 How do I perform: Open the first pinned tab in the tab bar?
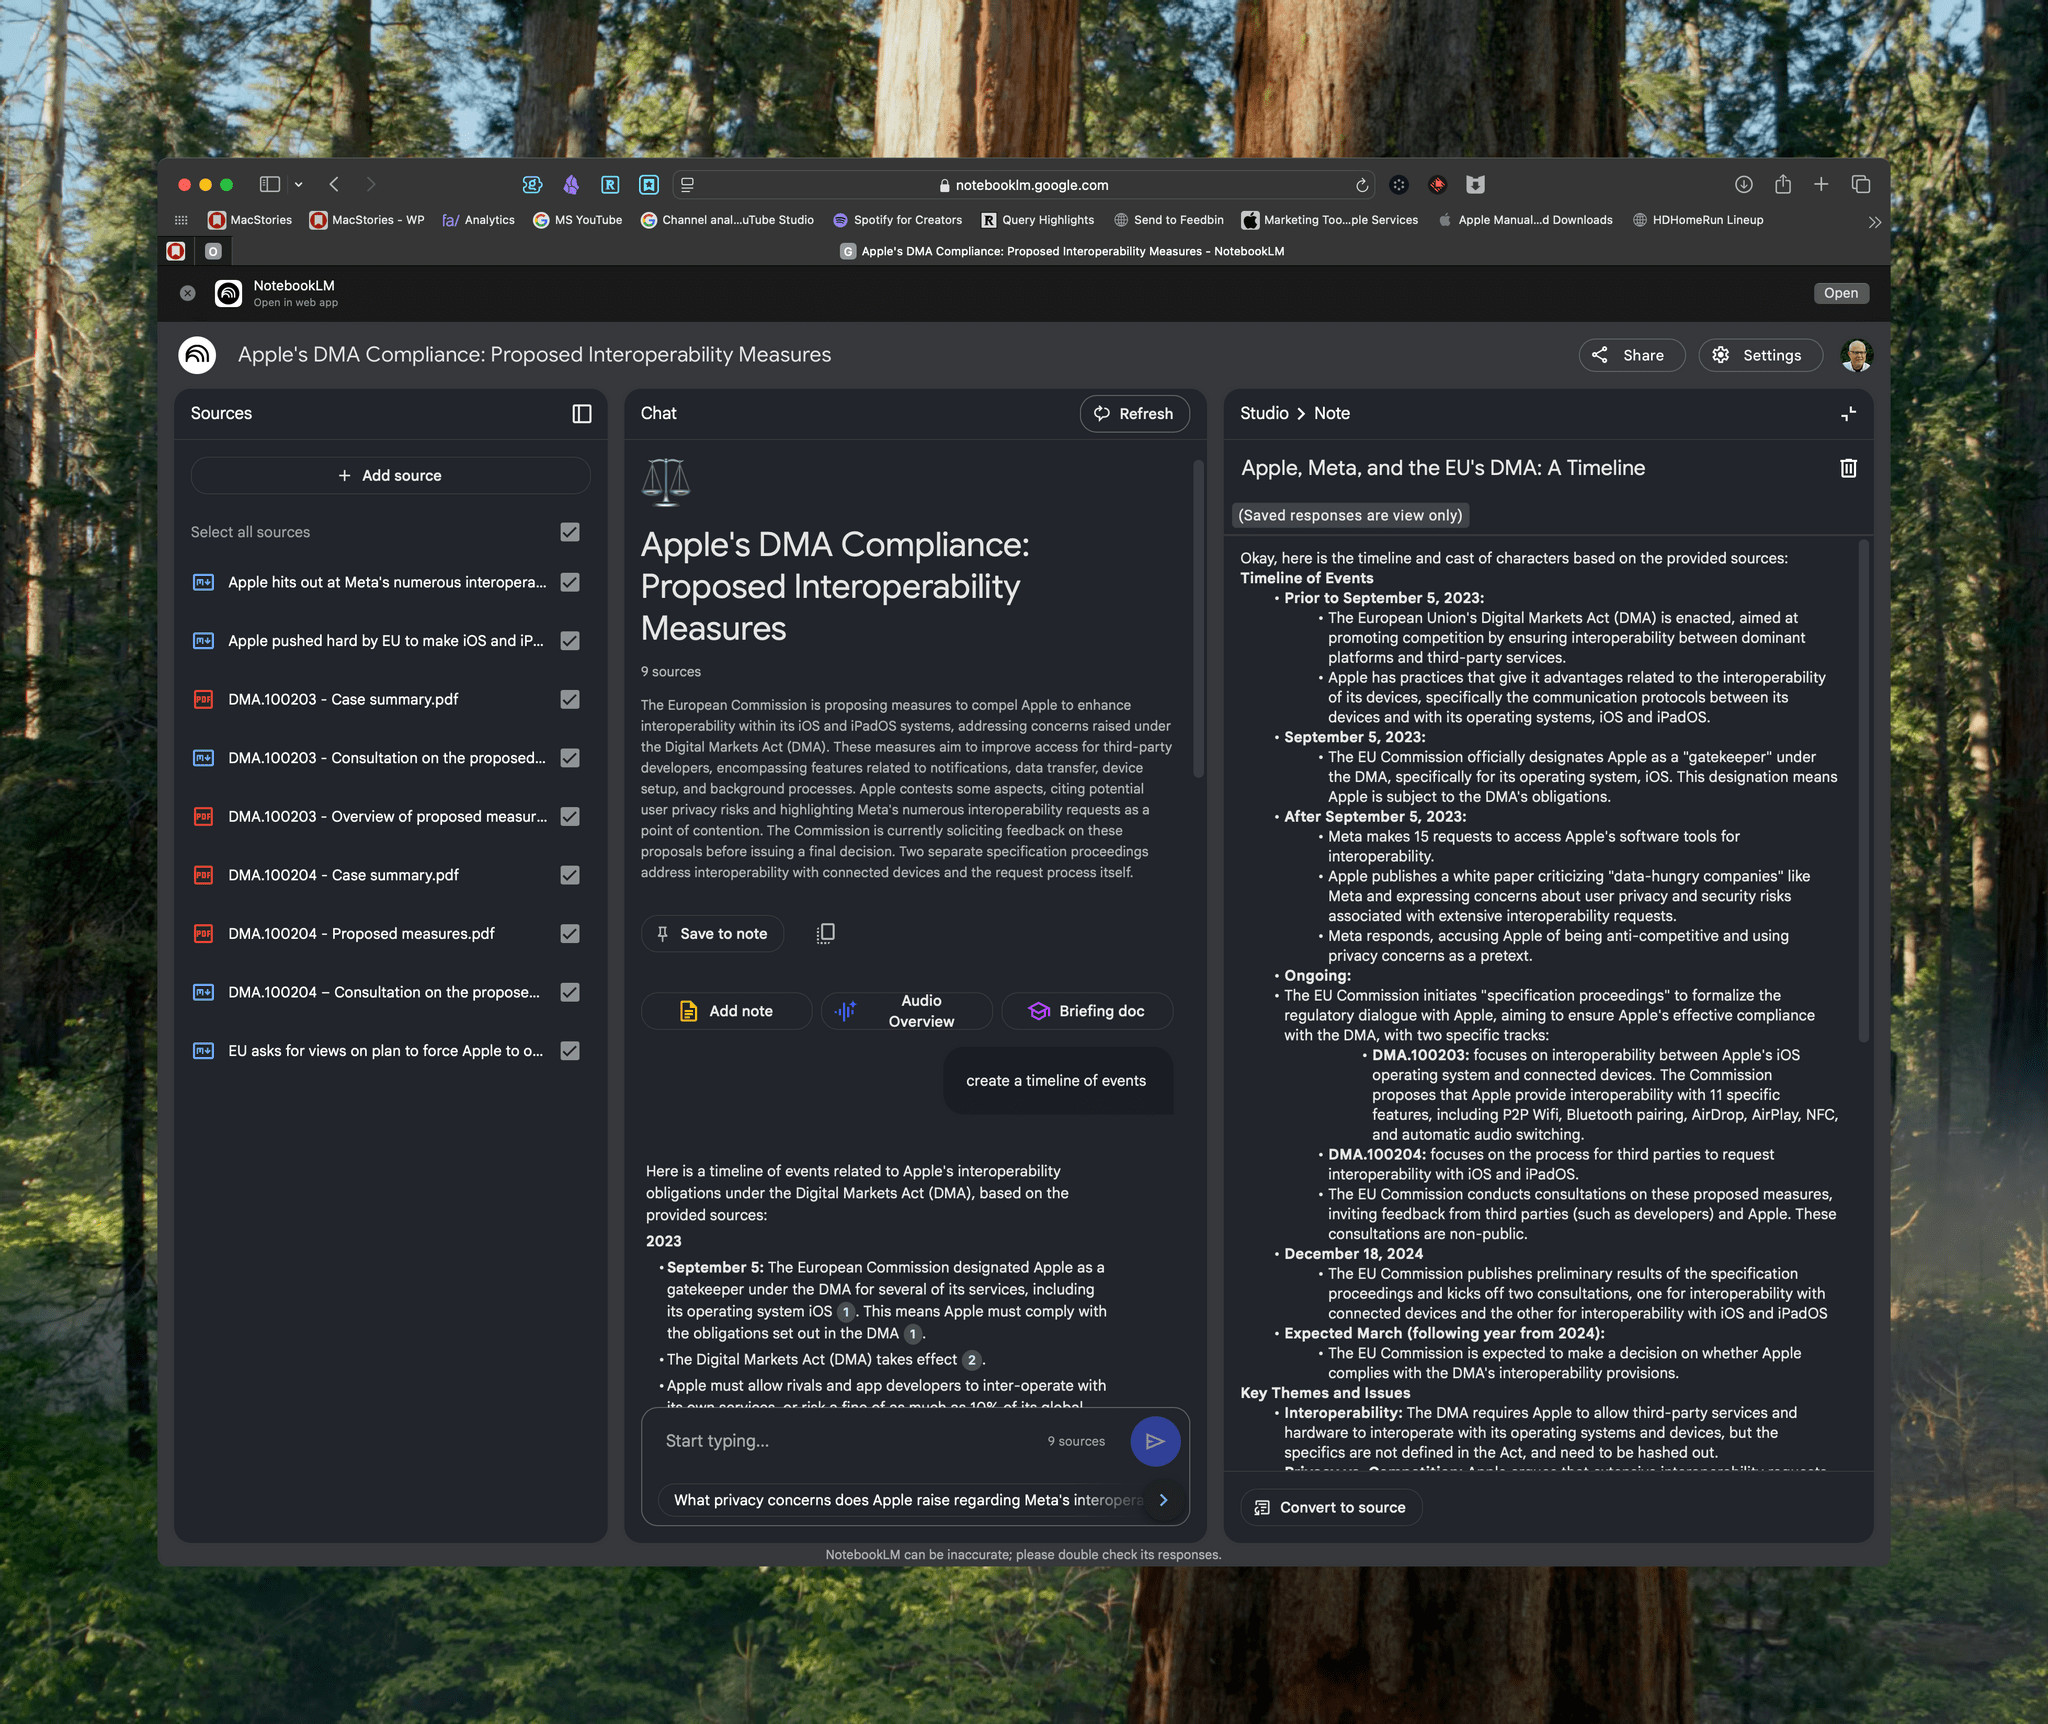(x=176, y=251)
